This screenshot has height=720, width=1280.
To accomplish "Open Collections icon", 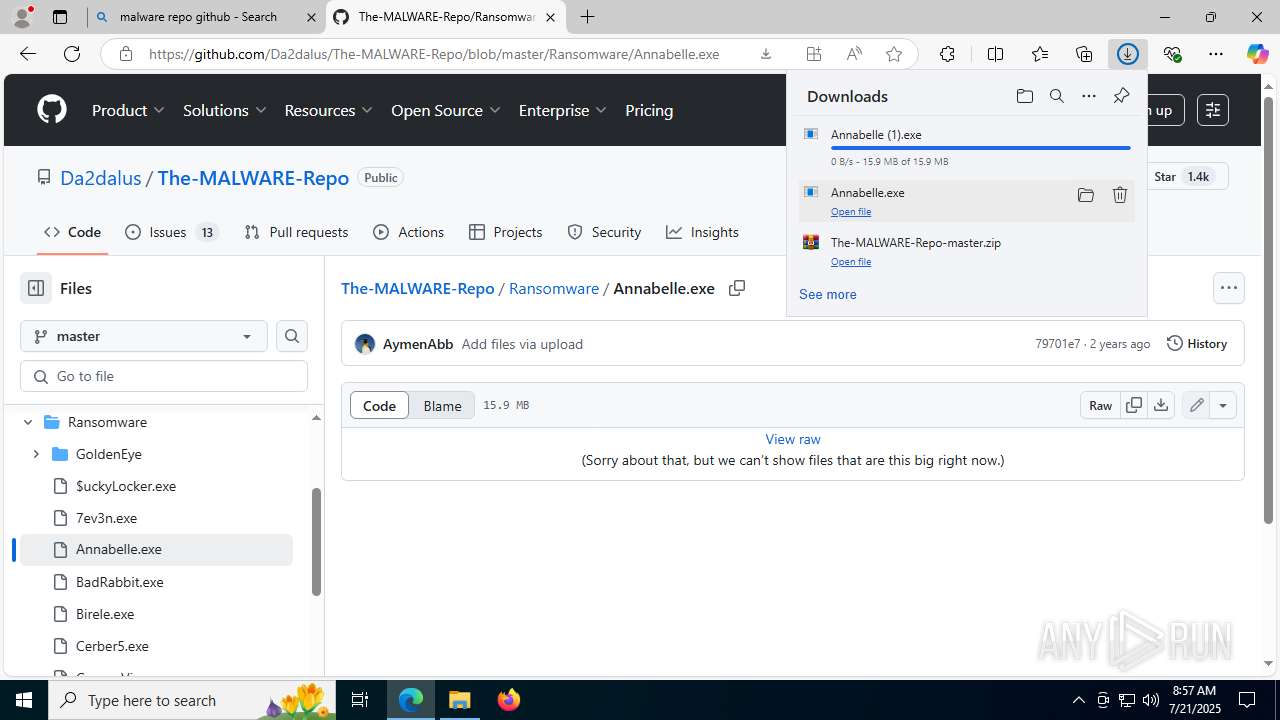I will [x=1084, y=54].
